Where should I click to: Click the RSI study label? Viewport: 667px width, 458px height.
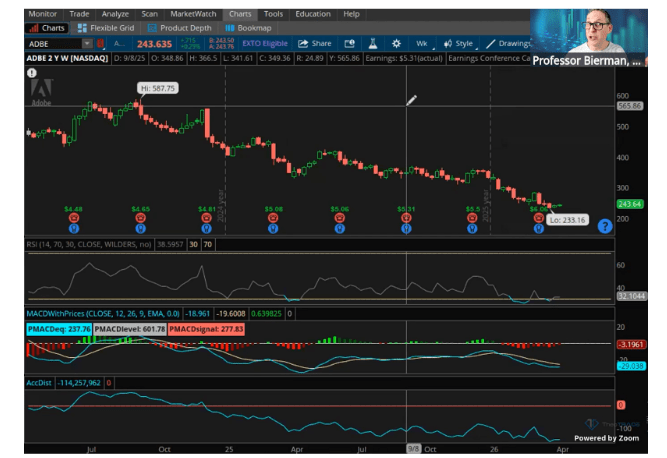coord(88,245)
